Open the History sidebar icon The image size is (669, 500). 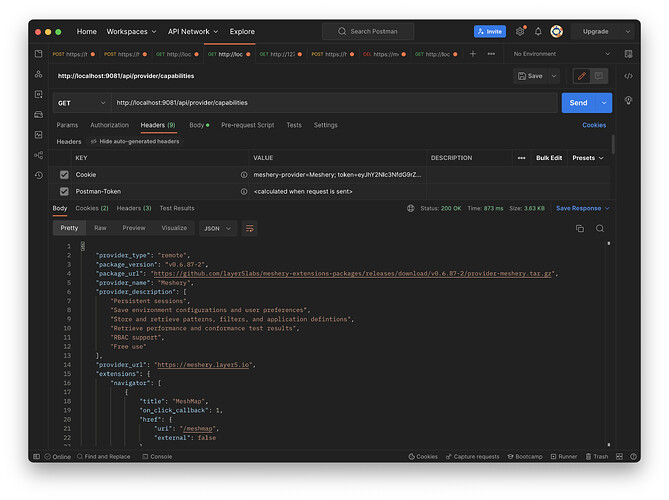39,175
